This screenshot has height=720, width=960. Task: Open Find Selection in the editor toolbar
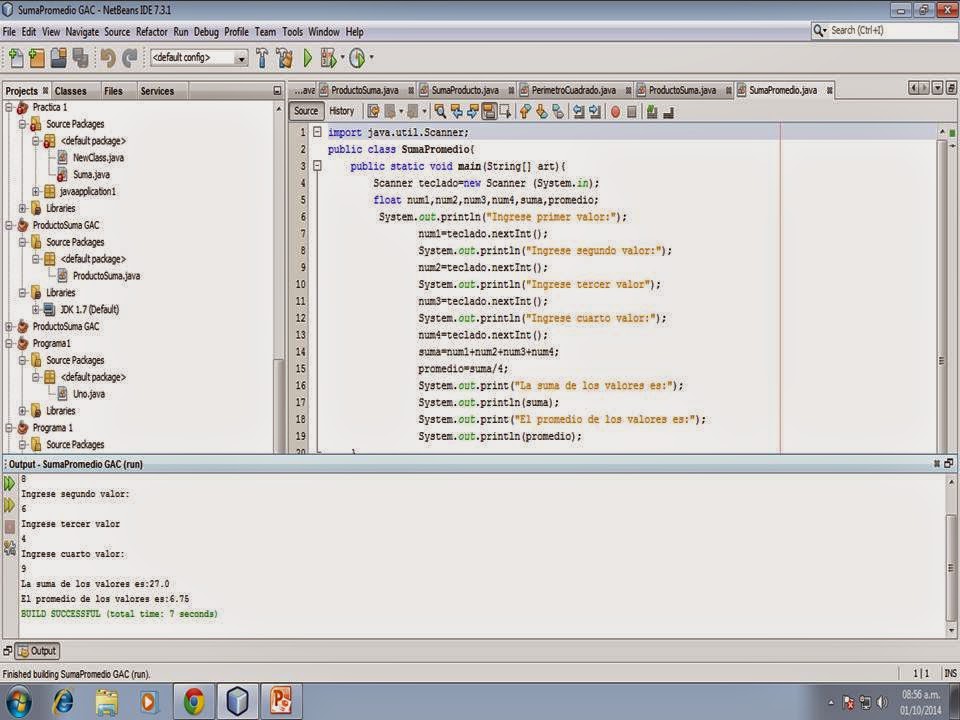pyautogui.click(x=442, y=111)
